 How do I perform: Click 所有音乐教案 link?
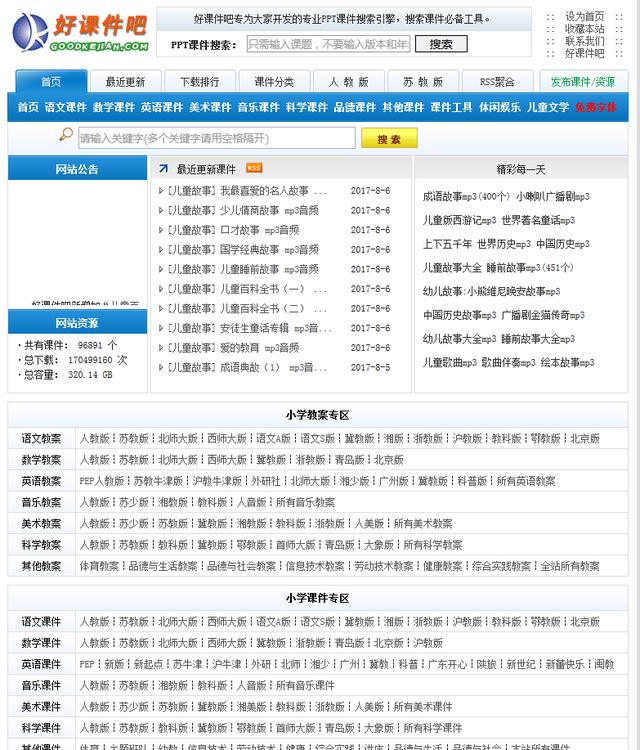(305, 502)
